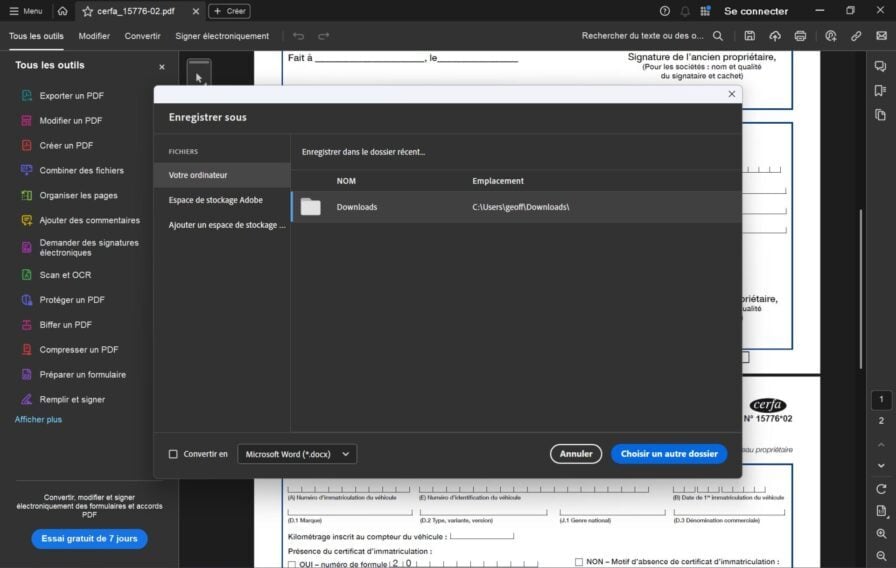Close the Enregistrer sous dialog
Viewport: 896px width, 568px height.
tap(731, 94)
